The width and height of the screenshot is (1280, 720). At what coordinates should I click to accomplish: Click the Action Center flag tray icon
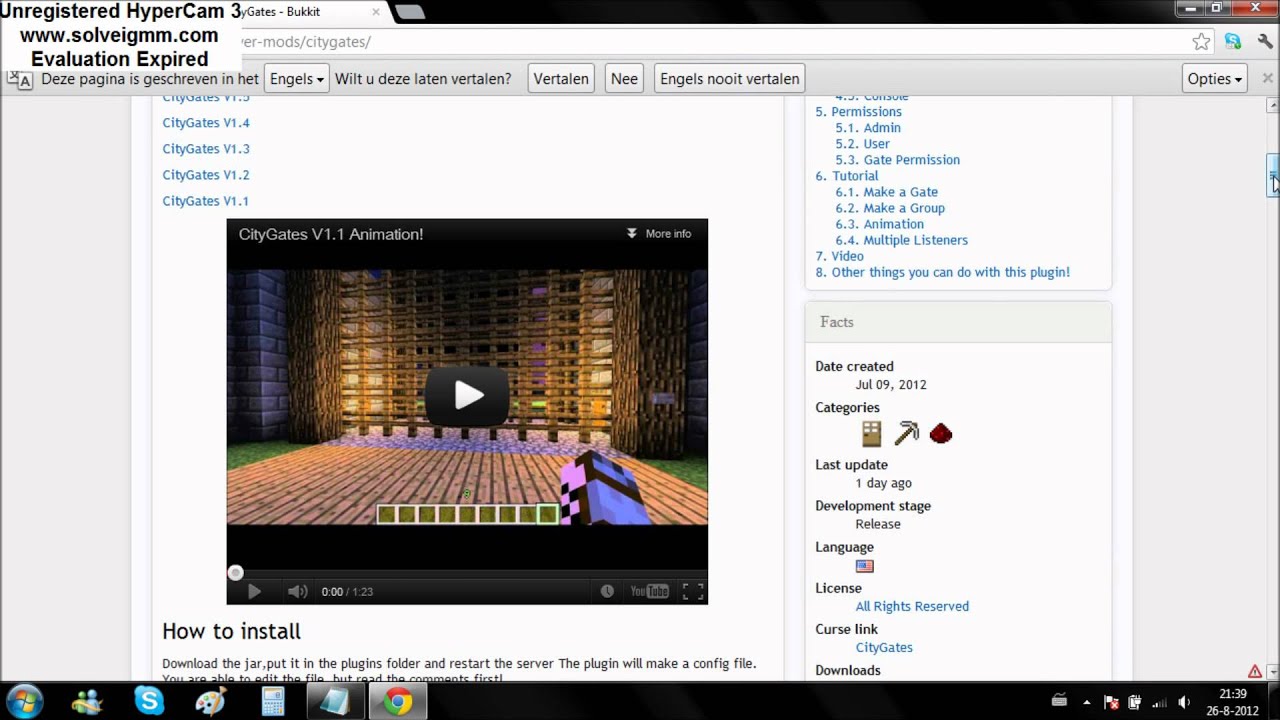point(1111,702)
